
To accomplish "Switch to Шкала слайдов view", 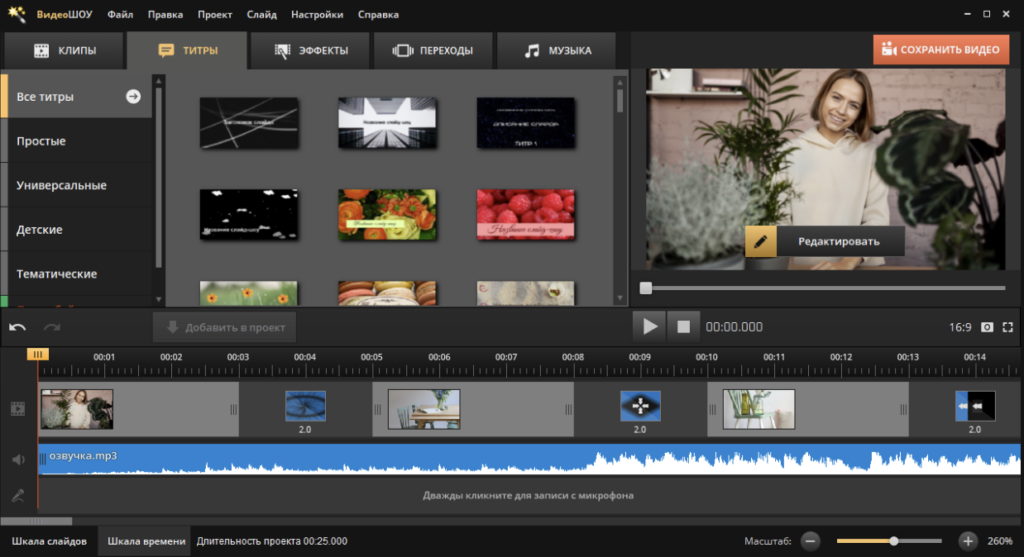I will pyautogui.click(x=49, y=541).
